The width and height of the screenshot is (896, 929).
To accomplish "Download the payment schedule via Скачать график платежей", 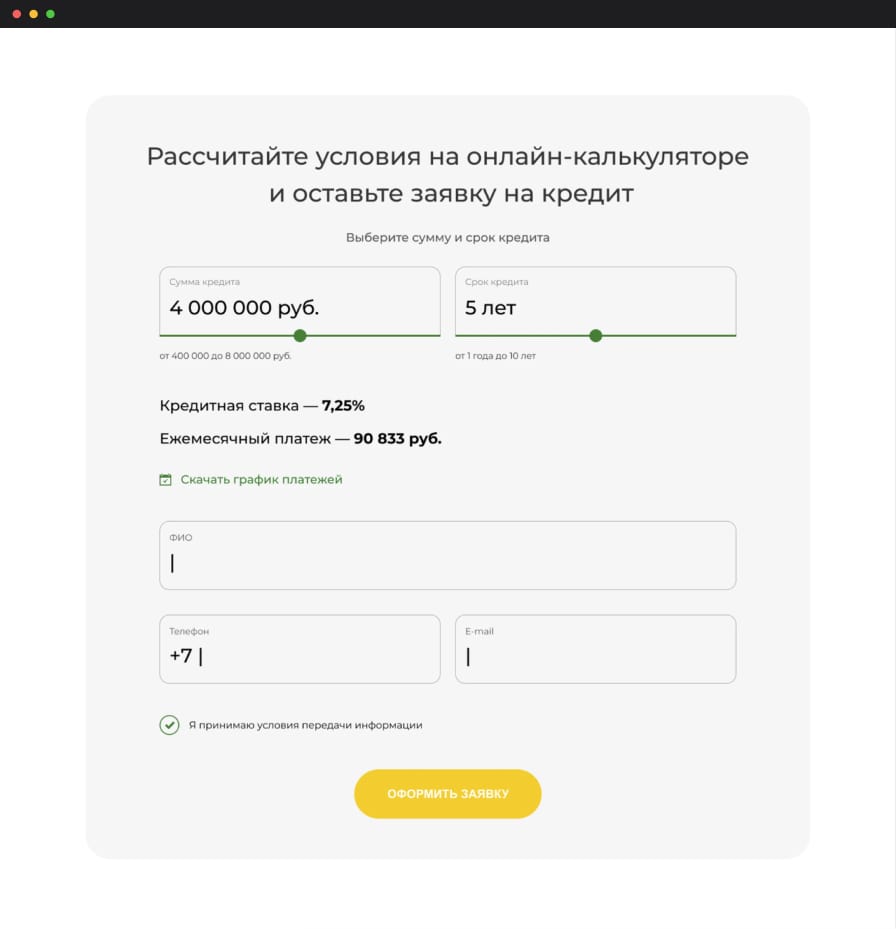I will pos(261,480).
